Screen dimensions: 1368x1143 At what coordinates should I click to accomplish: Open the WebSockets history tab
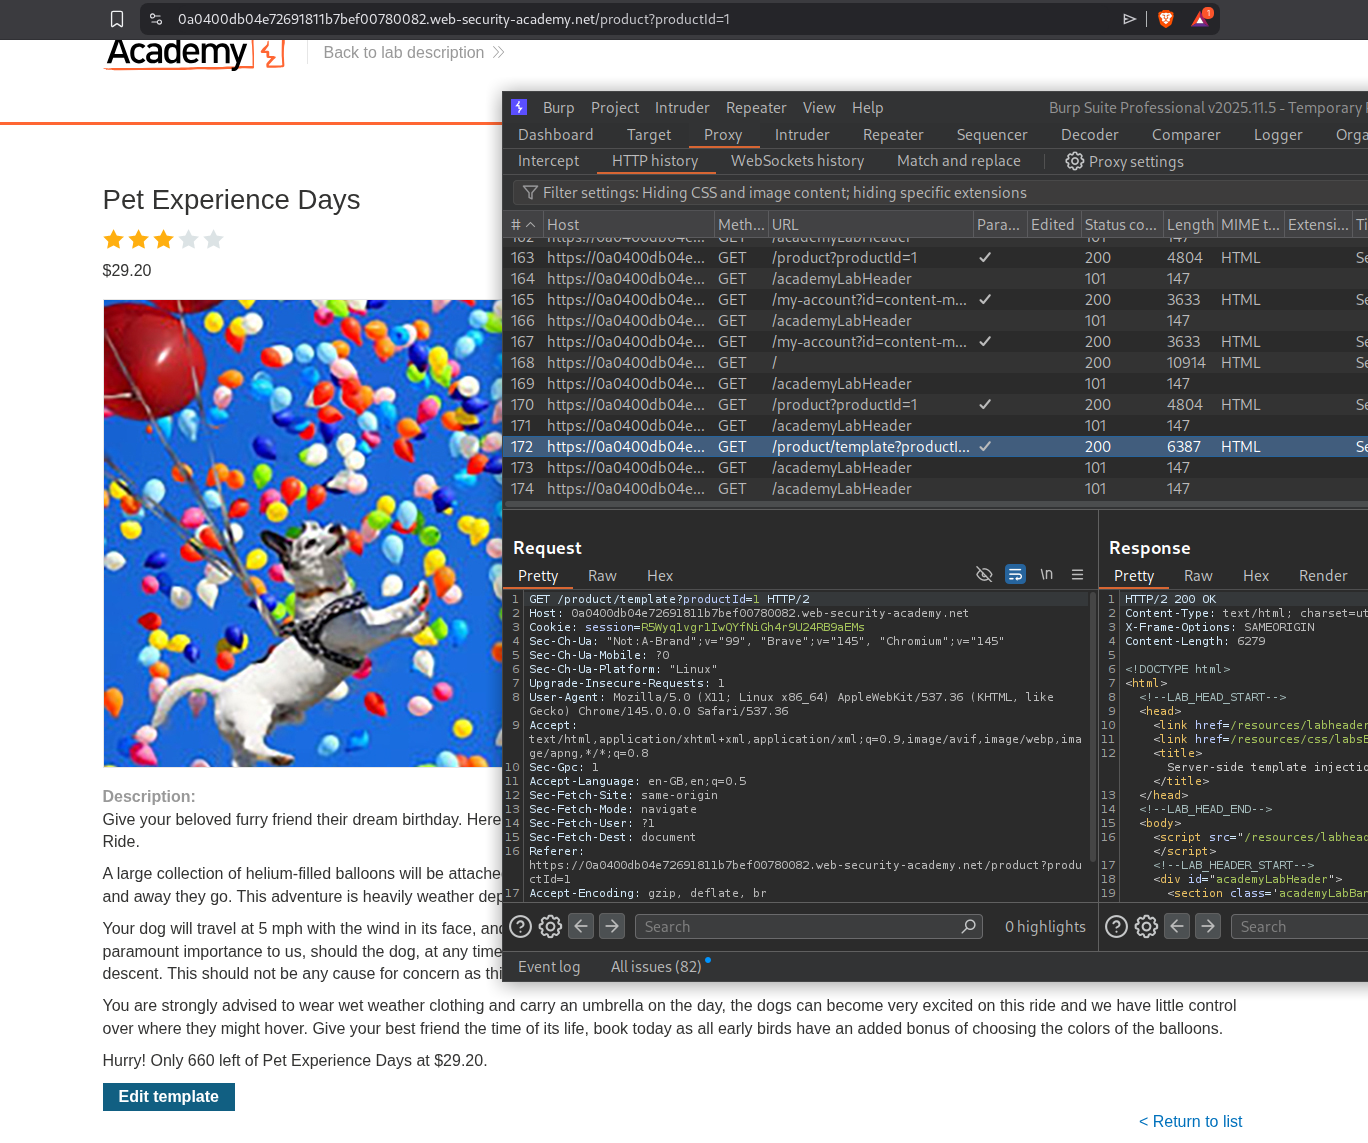click(797, 161)
